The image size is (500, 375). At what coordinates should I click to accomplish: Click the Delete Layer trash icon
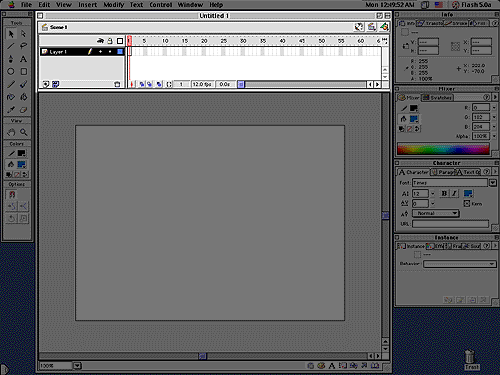click(x=117, y=84)
